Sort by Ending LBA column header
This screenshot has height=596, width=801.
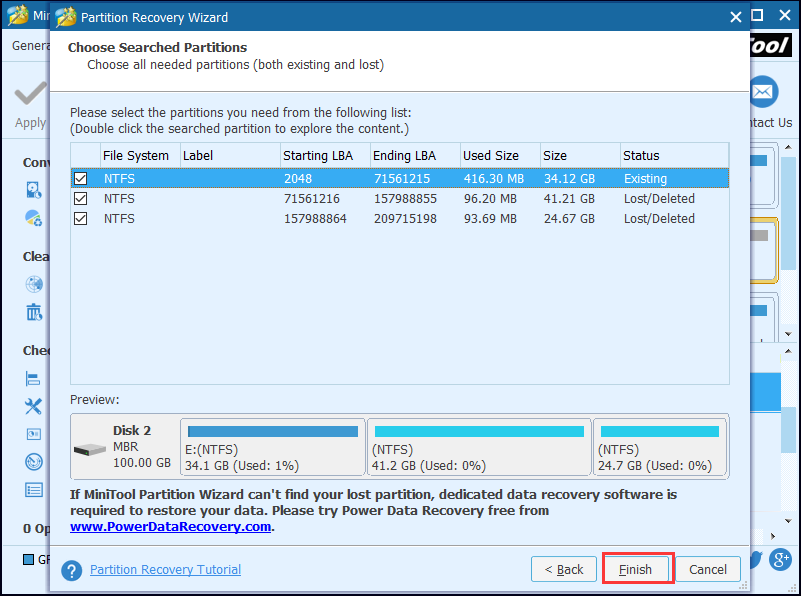point(415,155)
